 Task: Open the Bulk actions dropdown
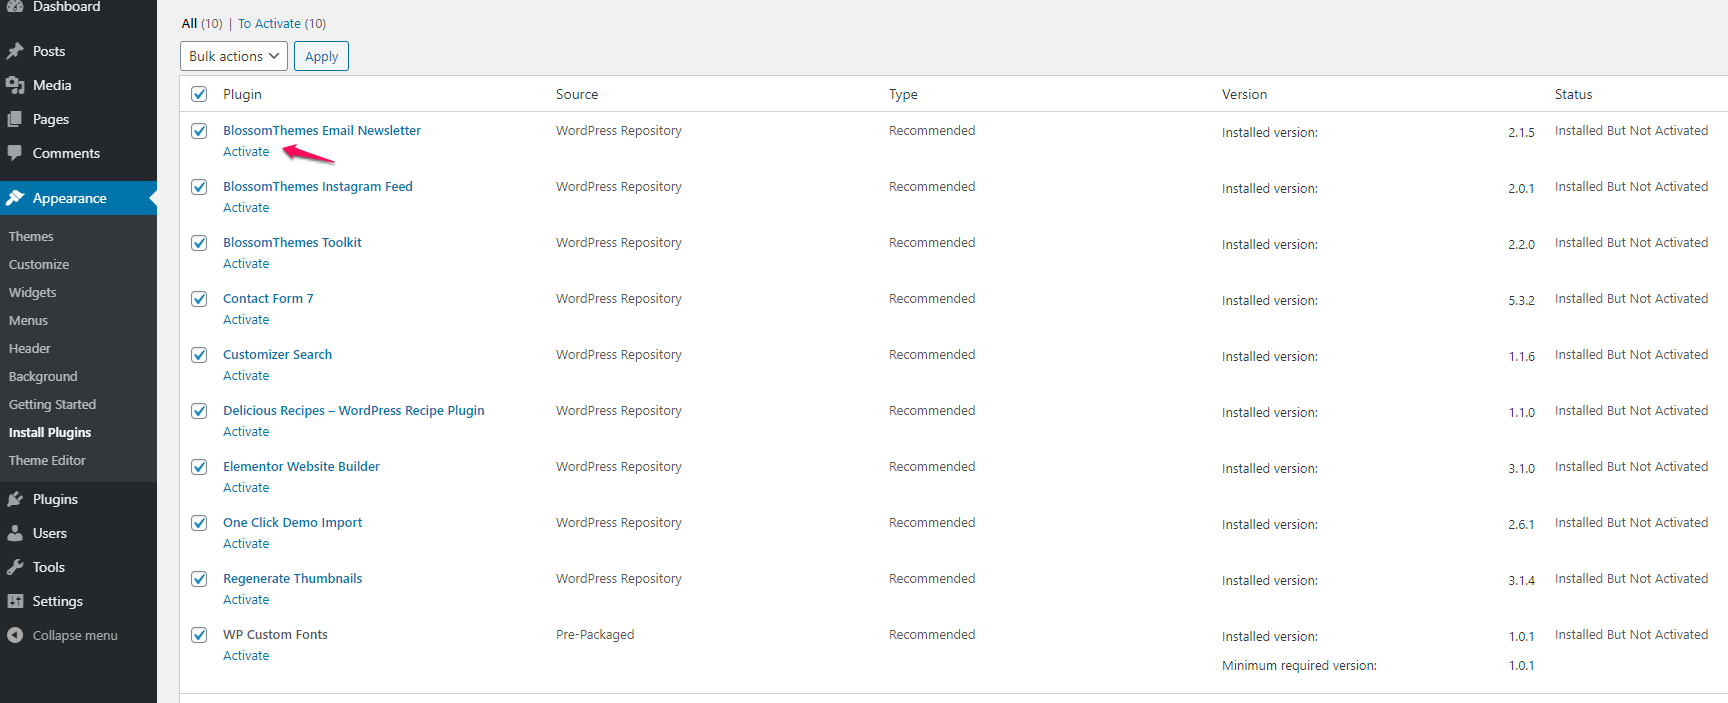pos(234,56)
